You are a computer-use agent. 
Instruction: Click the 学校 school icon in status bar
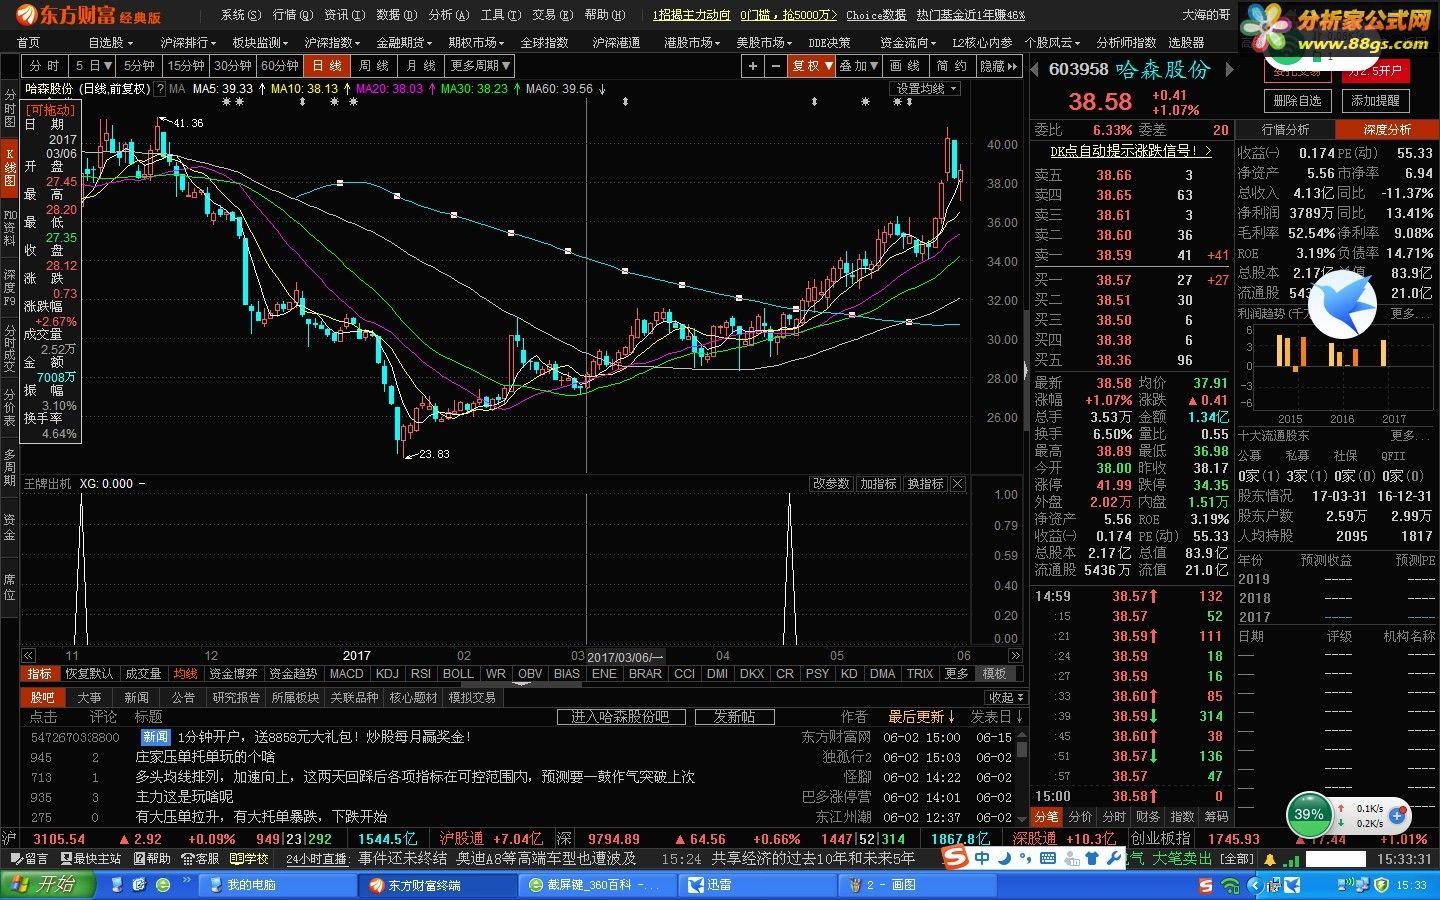(249, 858)
